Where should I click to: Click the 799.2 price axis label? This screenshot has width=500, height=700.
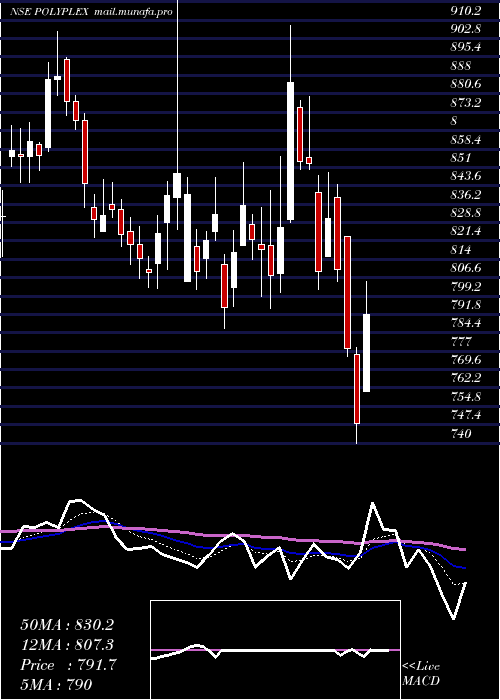466,286
